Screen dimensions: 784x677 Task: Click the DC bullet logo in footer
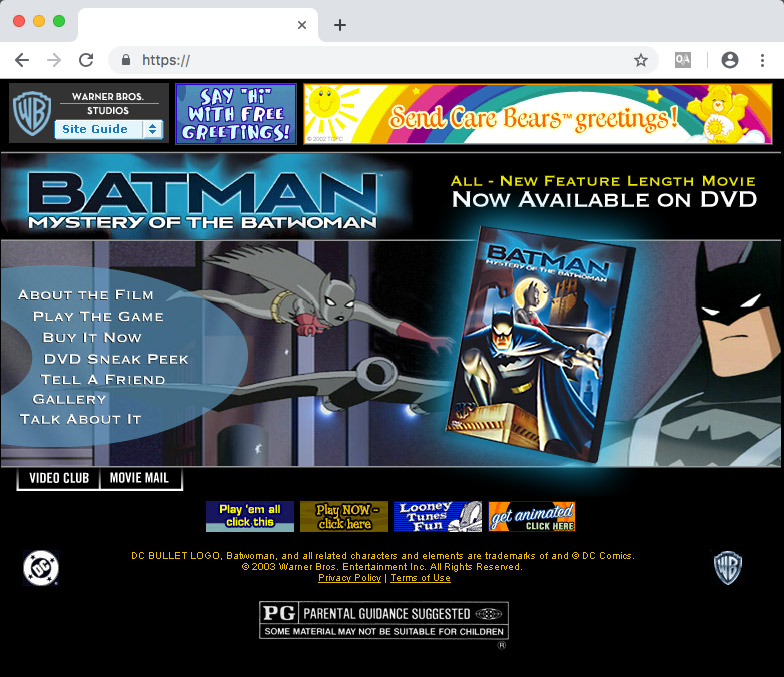41,568
